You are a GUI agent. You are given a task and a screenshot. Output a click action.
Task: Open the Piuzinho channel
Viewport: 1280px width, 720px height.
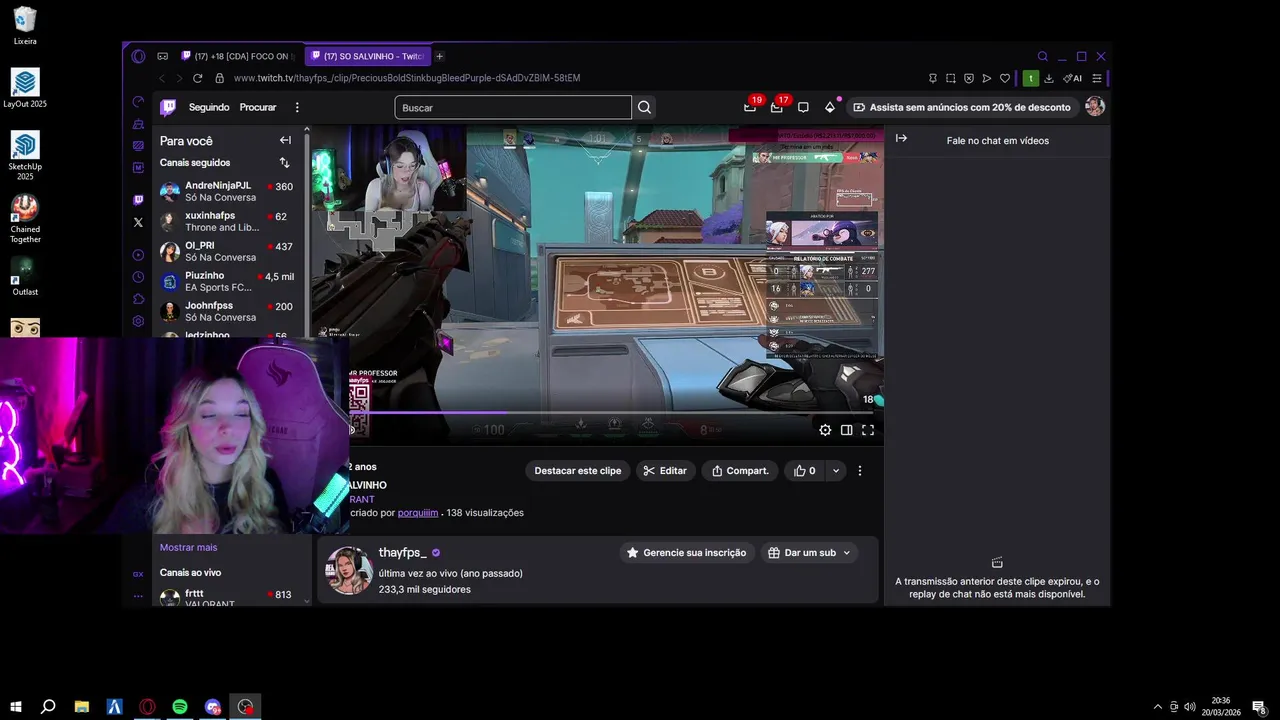(230, 281)
